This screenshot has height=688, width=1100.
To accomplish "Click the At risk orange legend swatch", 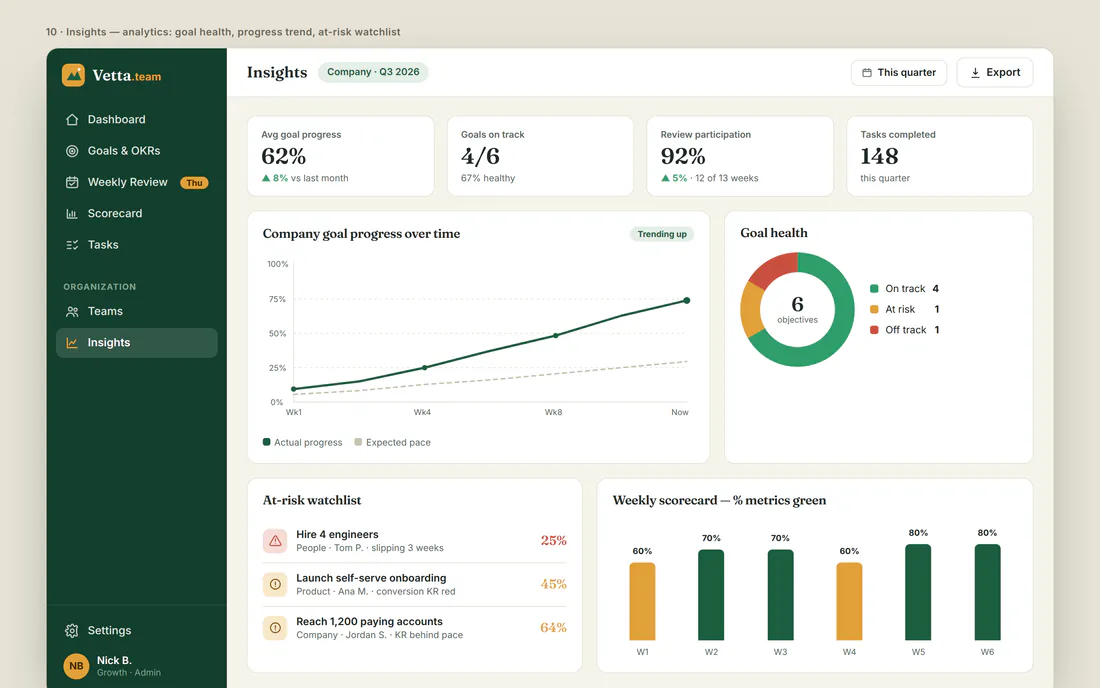I will 874,309.
